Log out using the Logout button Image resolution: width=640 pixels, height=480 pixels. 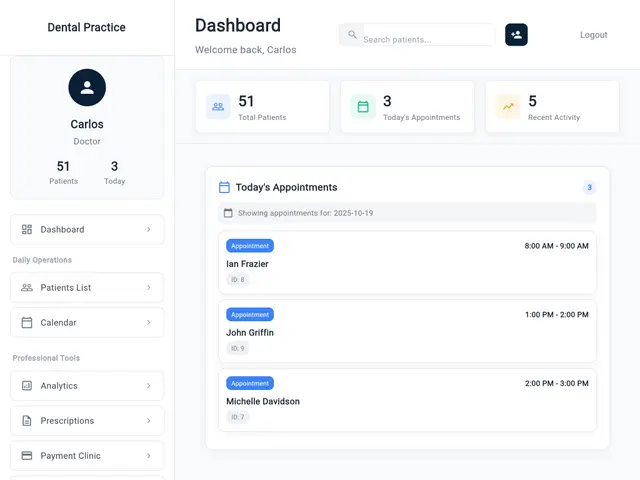coord(593,35)
